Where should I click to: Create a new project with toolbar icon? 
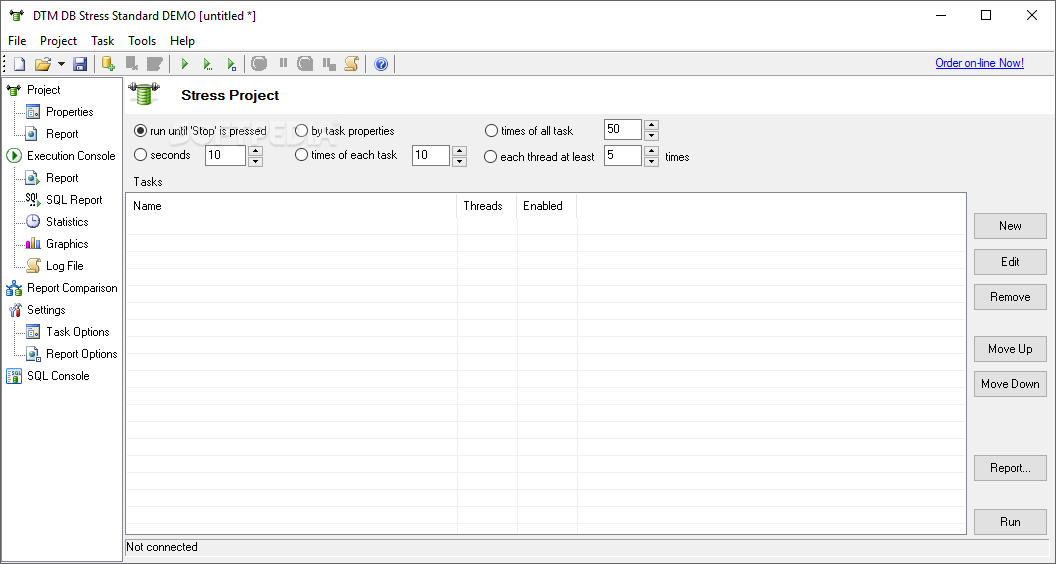tap(20, 64)
